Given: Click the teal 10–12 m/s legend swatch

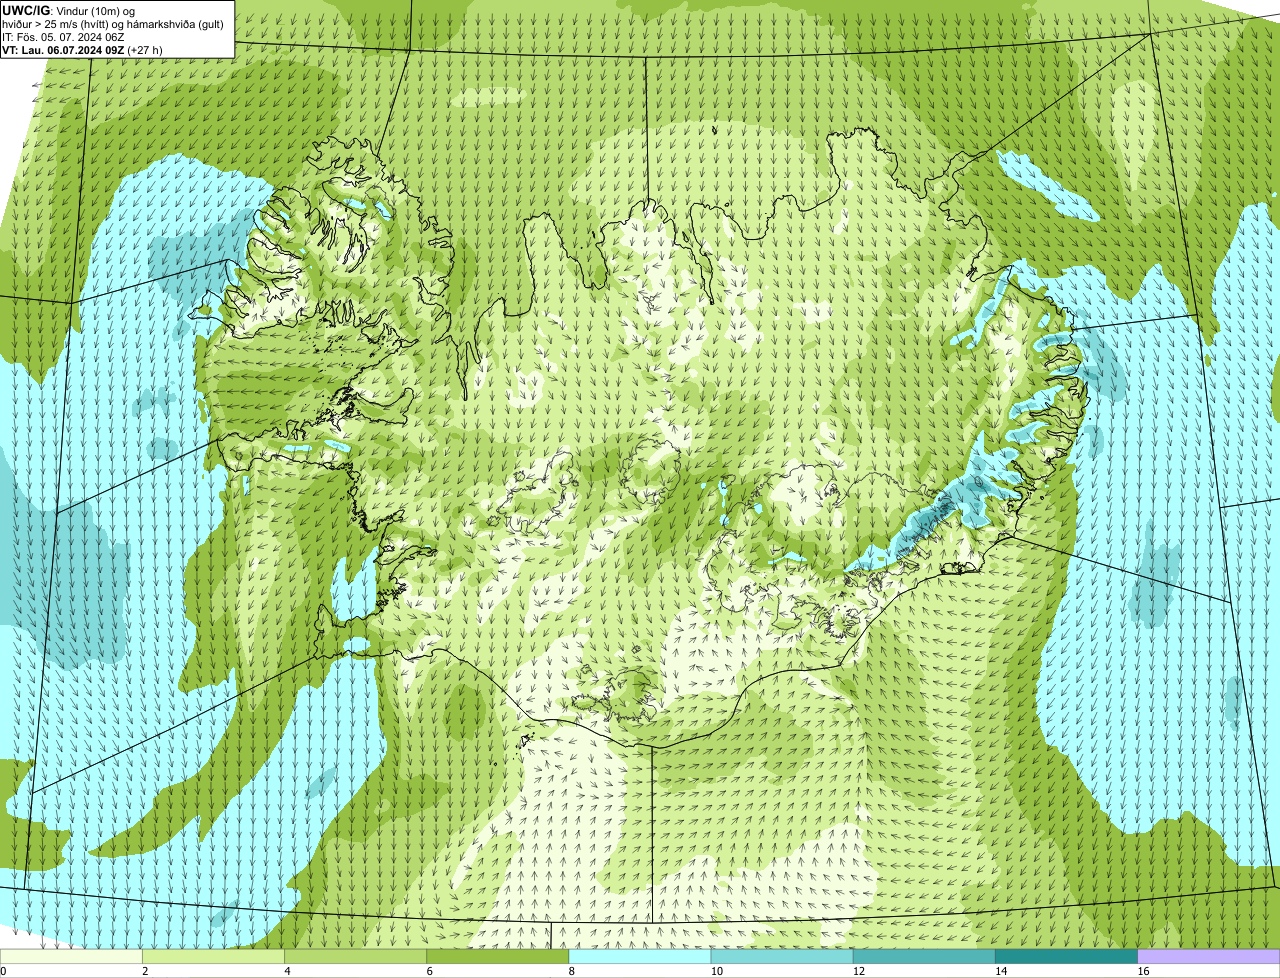Looking at the screenshot, I should click(782, 957).
